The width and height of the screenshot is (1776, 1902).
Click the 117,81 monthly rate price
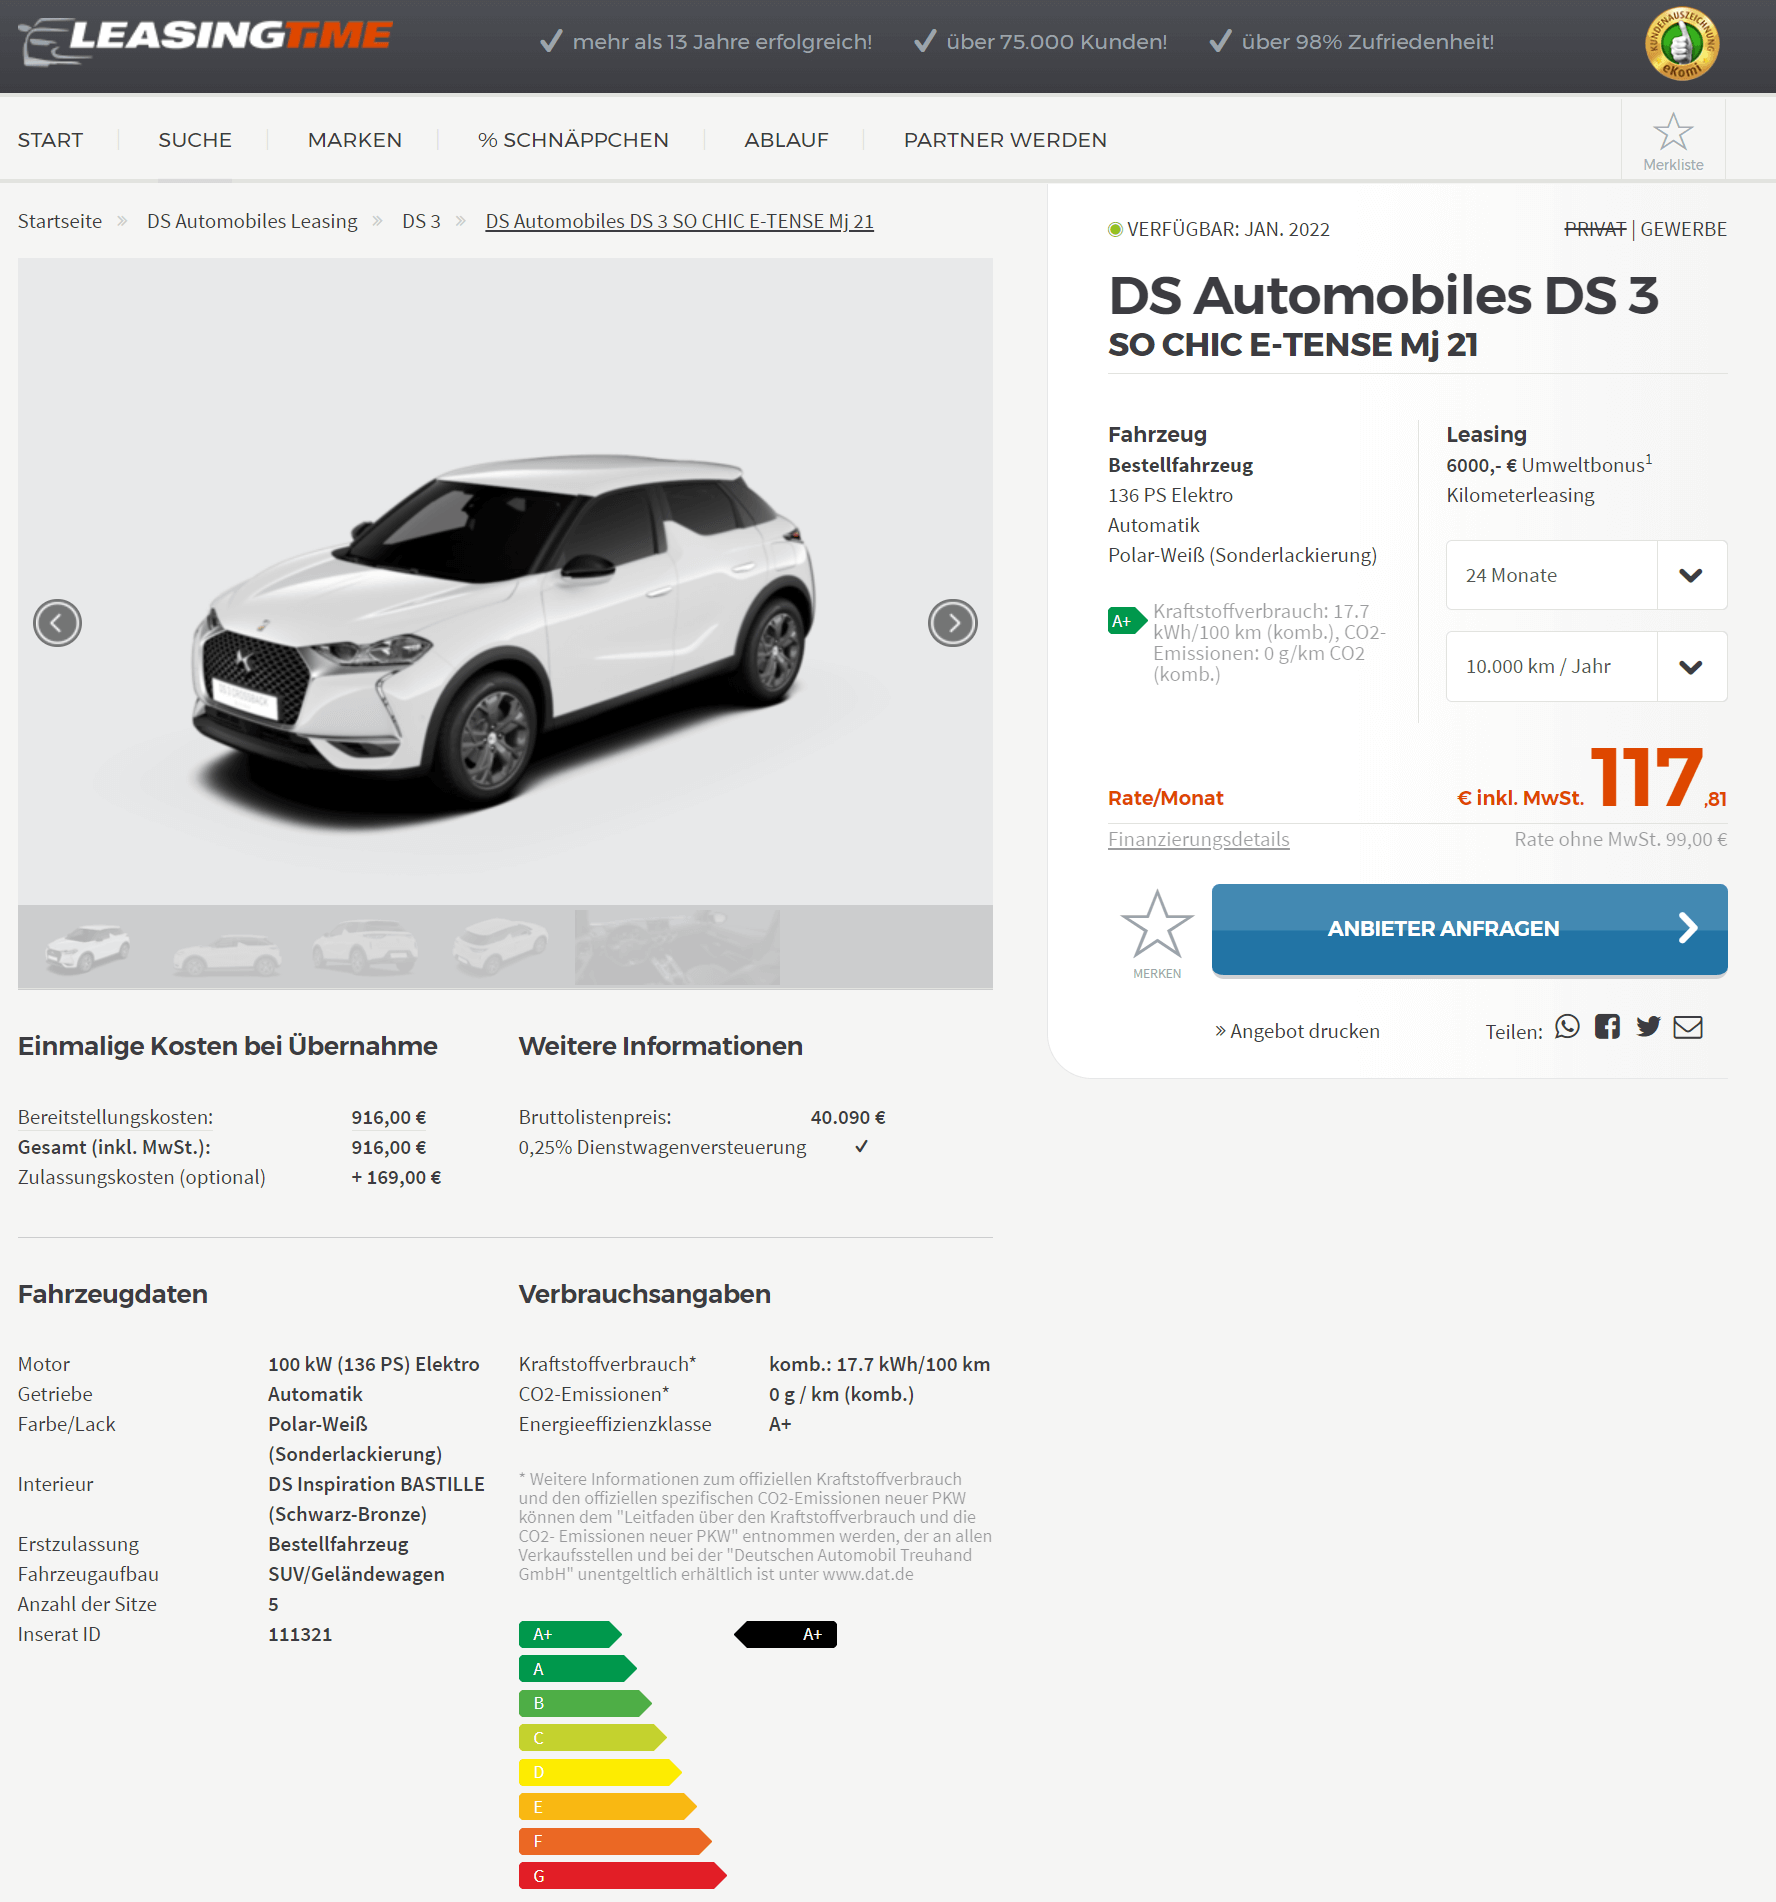click(x=1658, y=777)
